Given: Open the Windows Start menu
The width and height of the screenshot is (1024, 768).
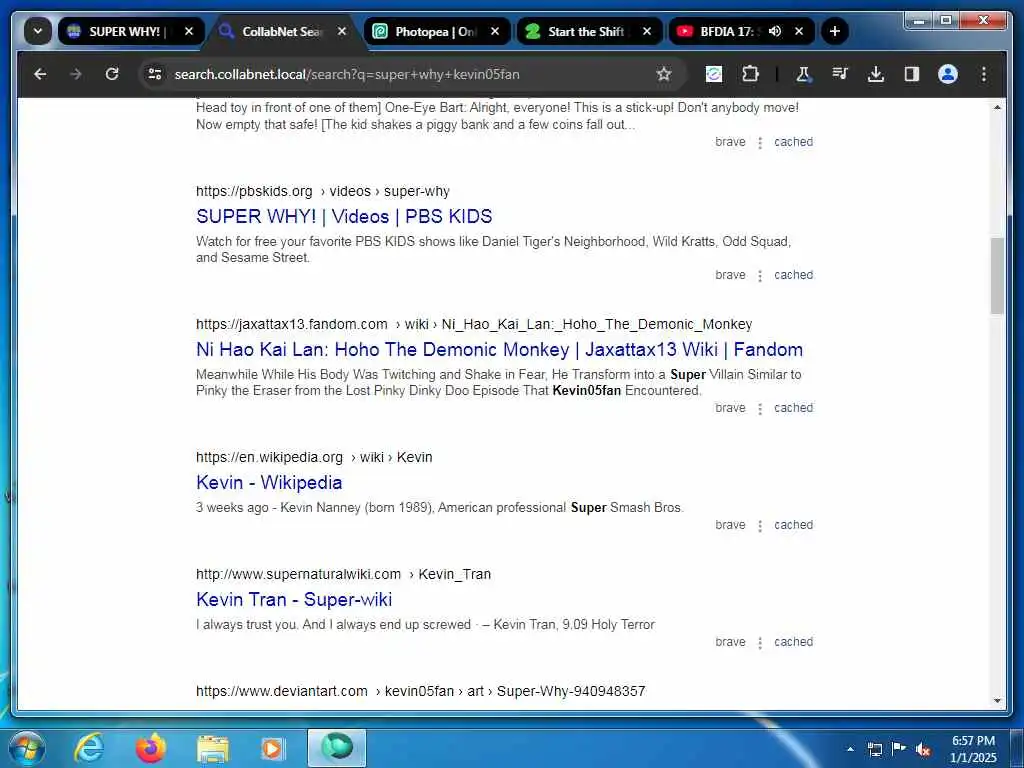Looking at the screenshot, I should point(25,748).
